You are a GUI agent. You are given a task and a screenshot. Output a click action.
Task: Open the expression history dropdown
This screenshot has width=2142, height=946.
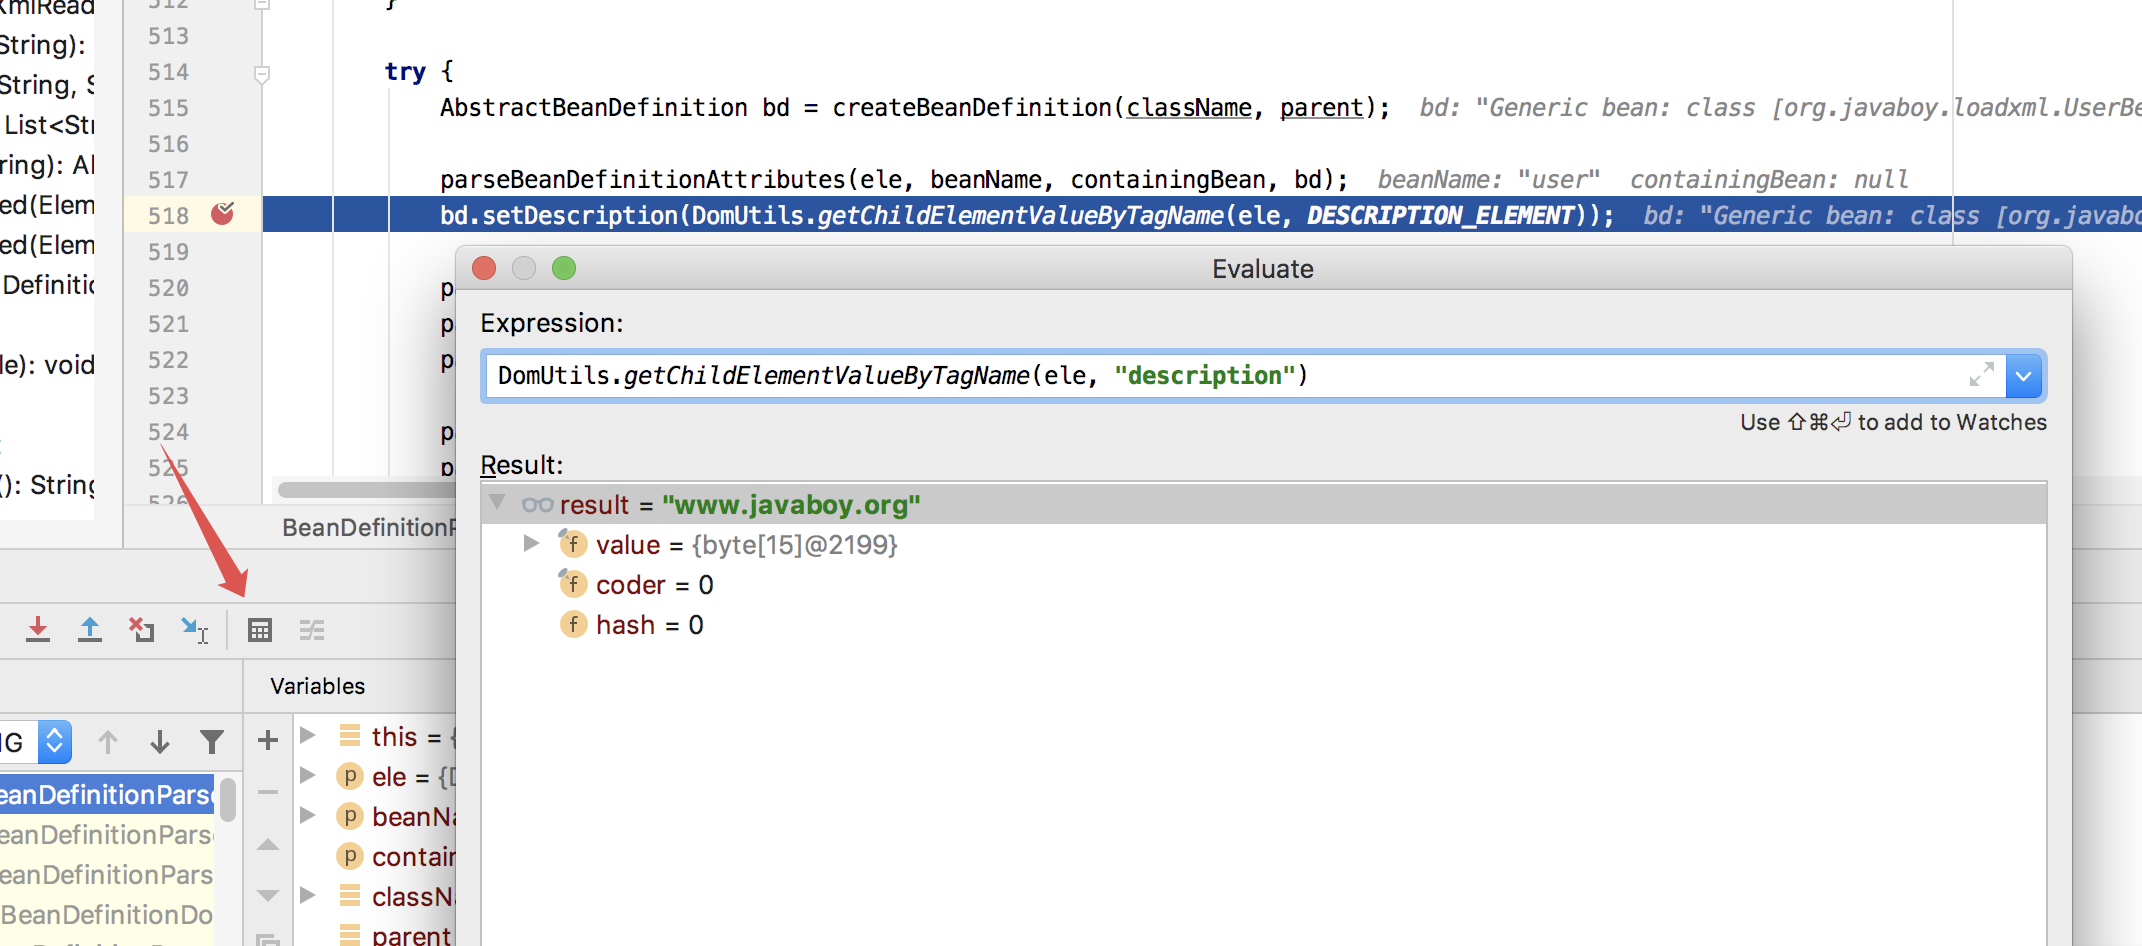pos(2024,376)
